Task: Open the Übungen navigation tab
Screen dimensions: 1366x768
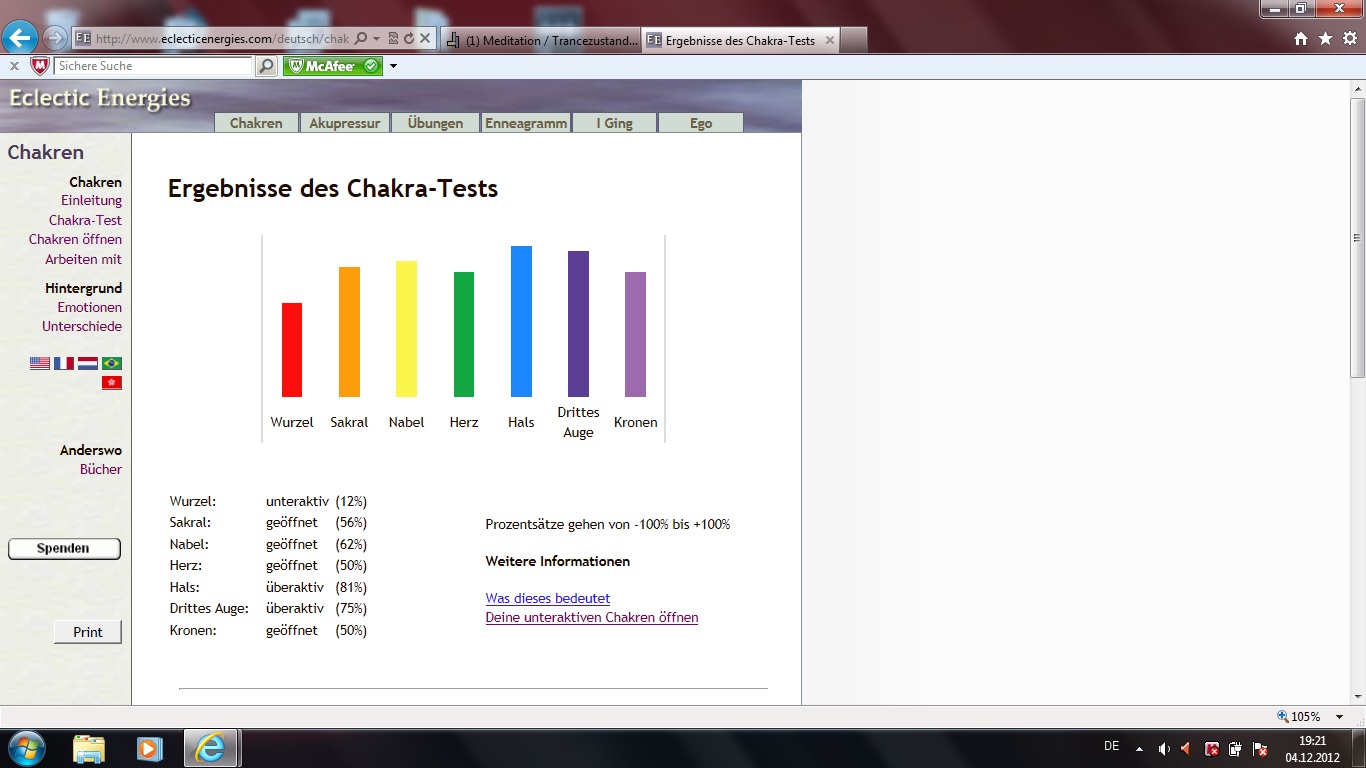Action: pyautogui.click(x=436, y=123)
